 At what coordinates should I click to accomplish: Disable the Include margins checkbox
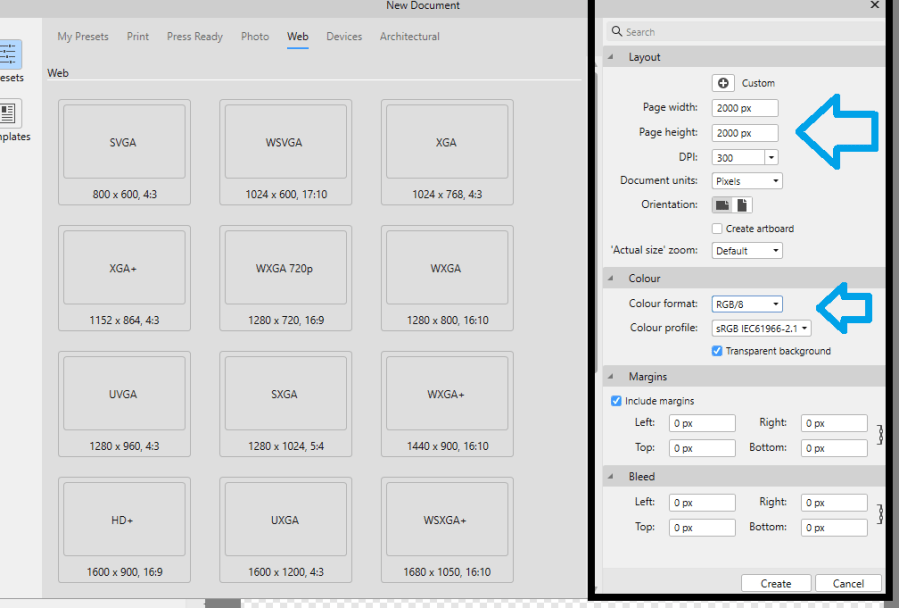616,401
